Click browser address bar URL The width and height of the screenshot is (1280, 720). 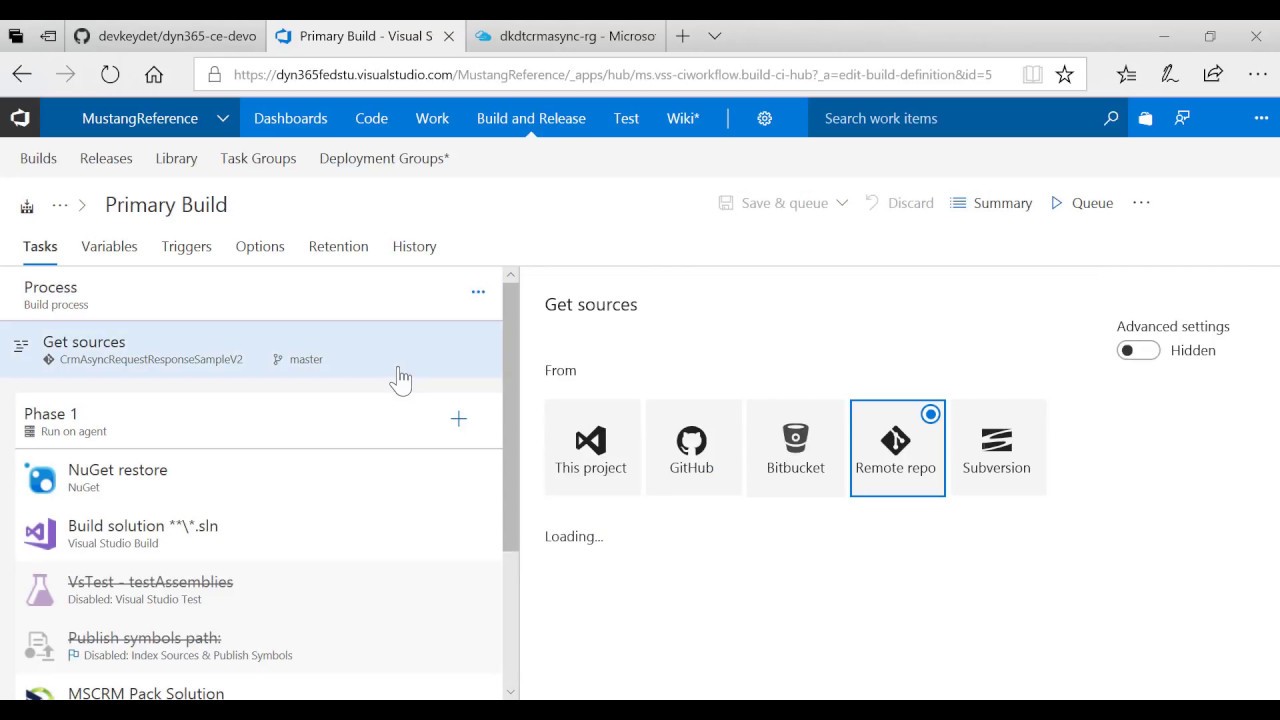tap(612, 74)
